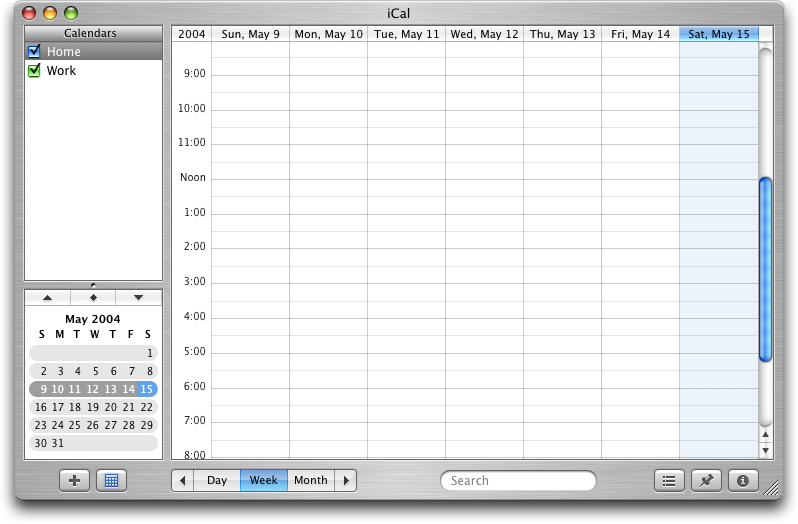Switch to Week view
The height and width of the screenshot is (524, 798).
[264, 480]
